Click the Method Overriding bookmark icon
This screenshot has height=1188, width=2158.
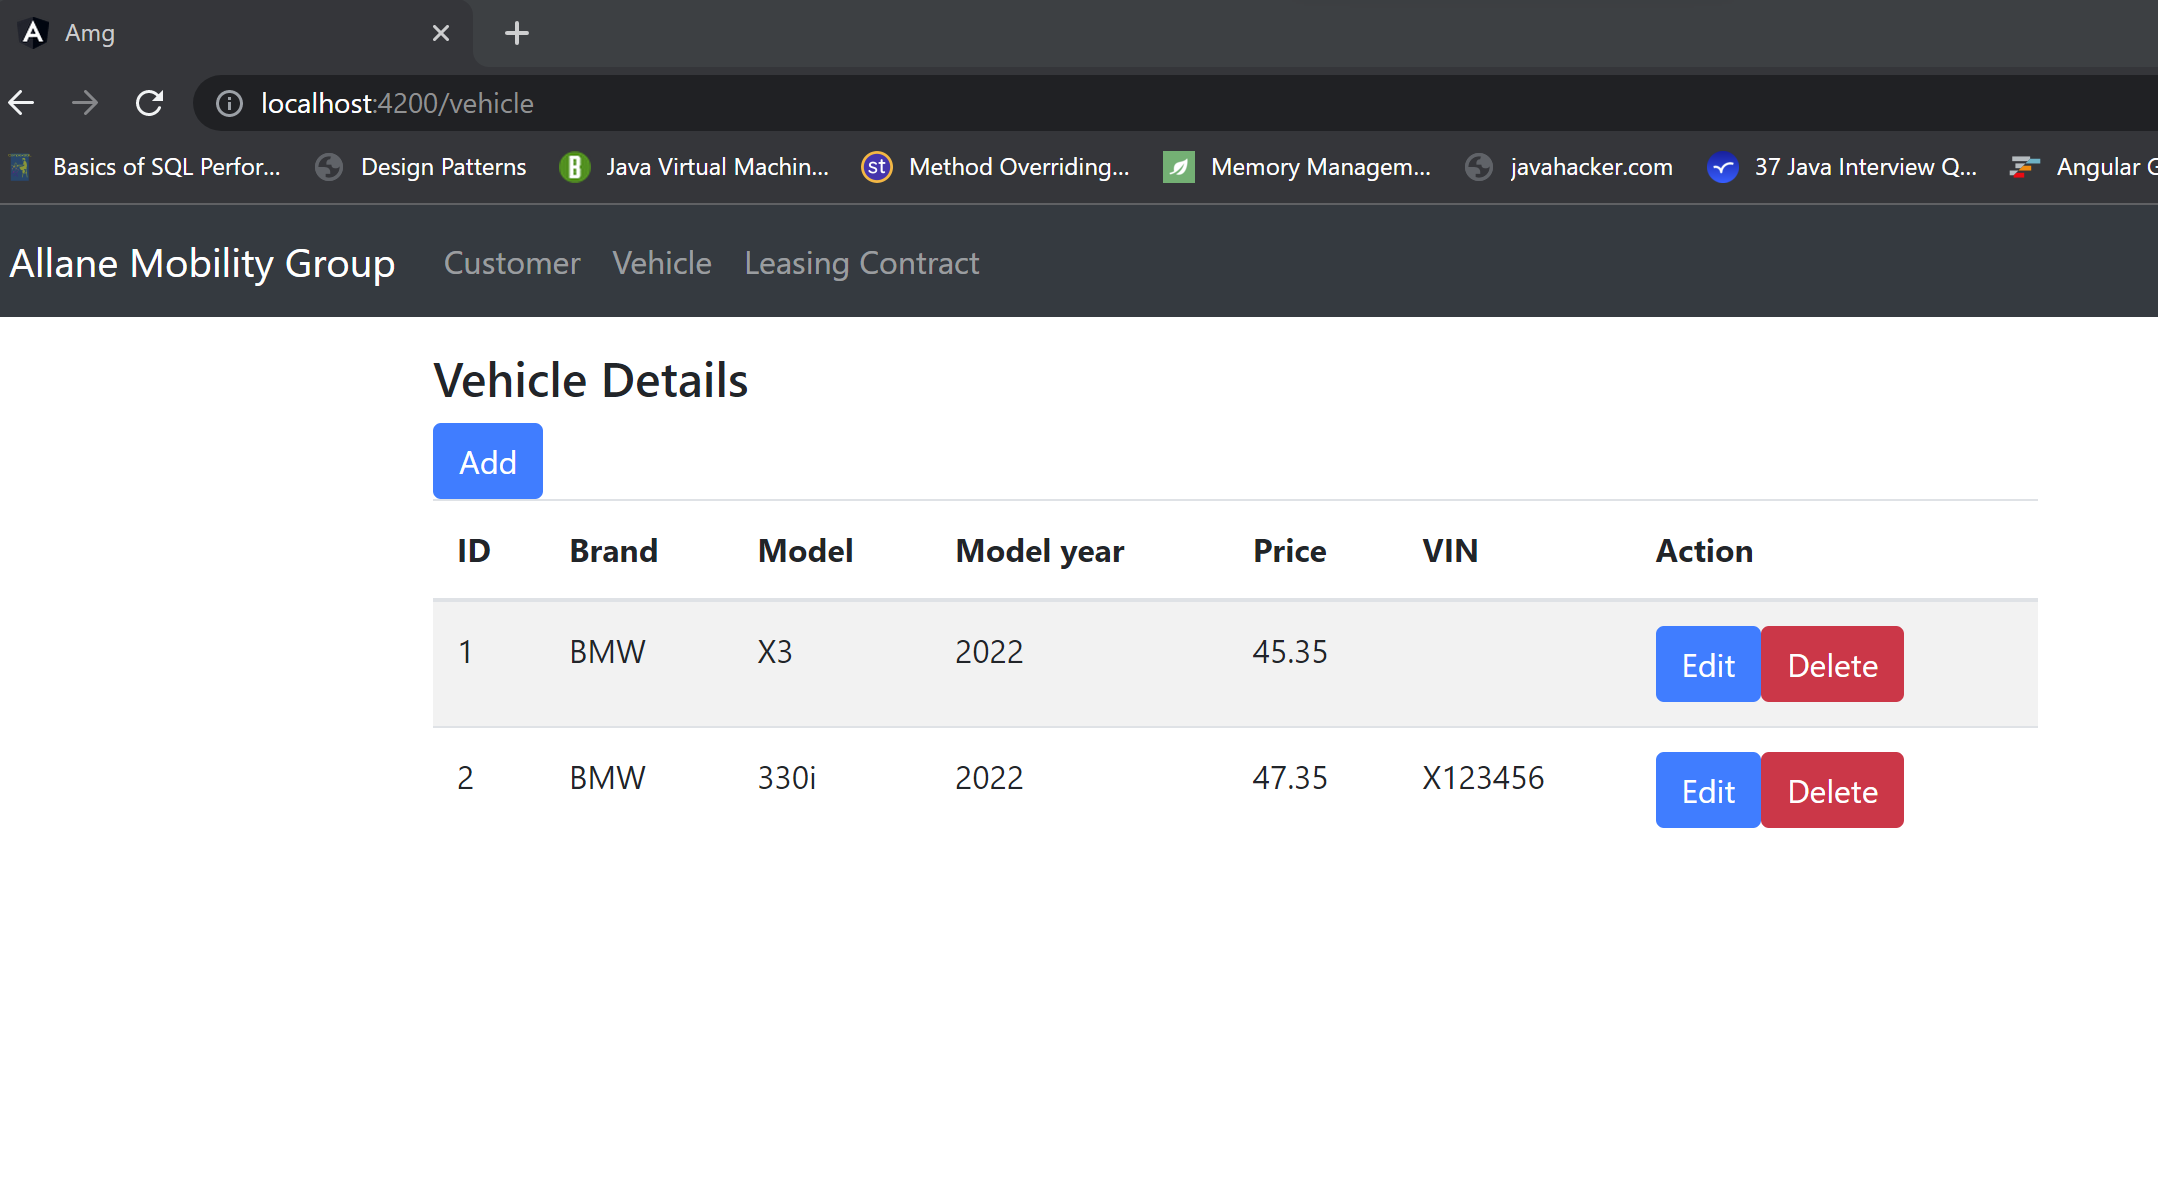tap(876, 167)
